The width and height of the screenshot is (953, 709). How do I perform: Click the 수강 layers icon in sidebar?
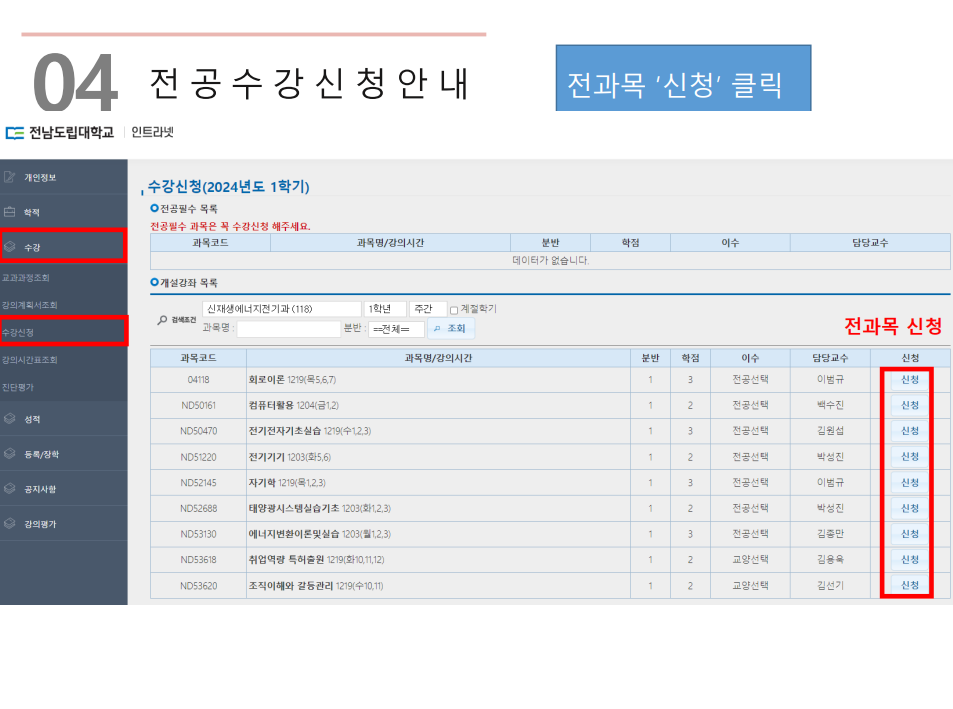[x=10, y=245]
